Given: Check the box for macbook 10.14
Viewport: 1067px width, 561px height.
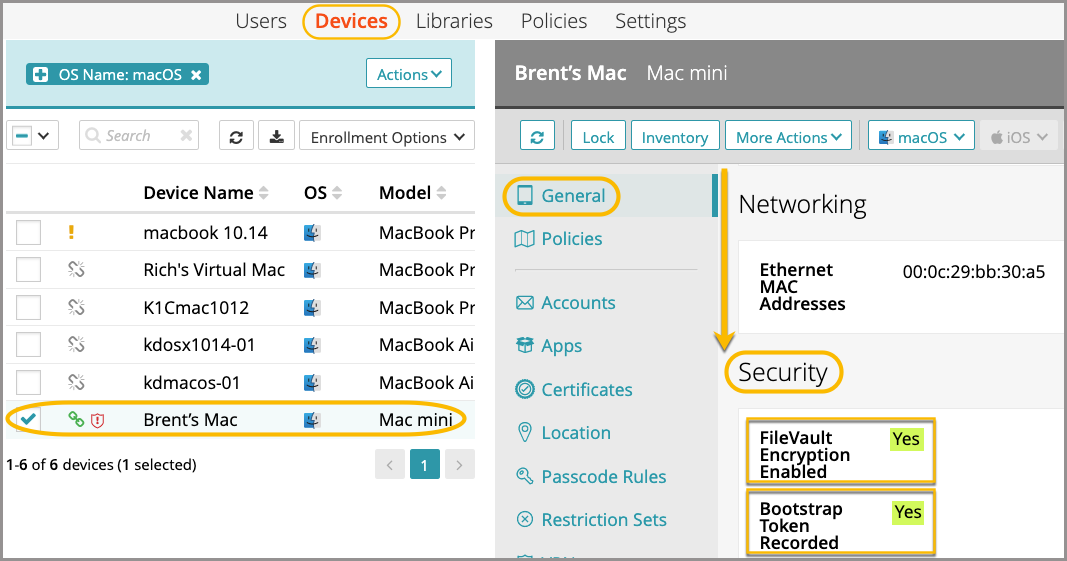Looking at the screenshot, I should click(x=28, y=233).
